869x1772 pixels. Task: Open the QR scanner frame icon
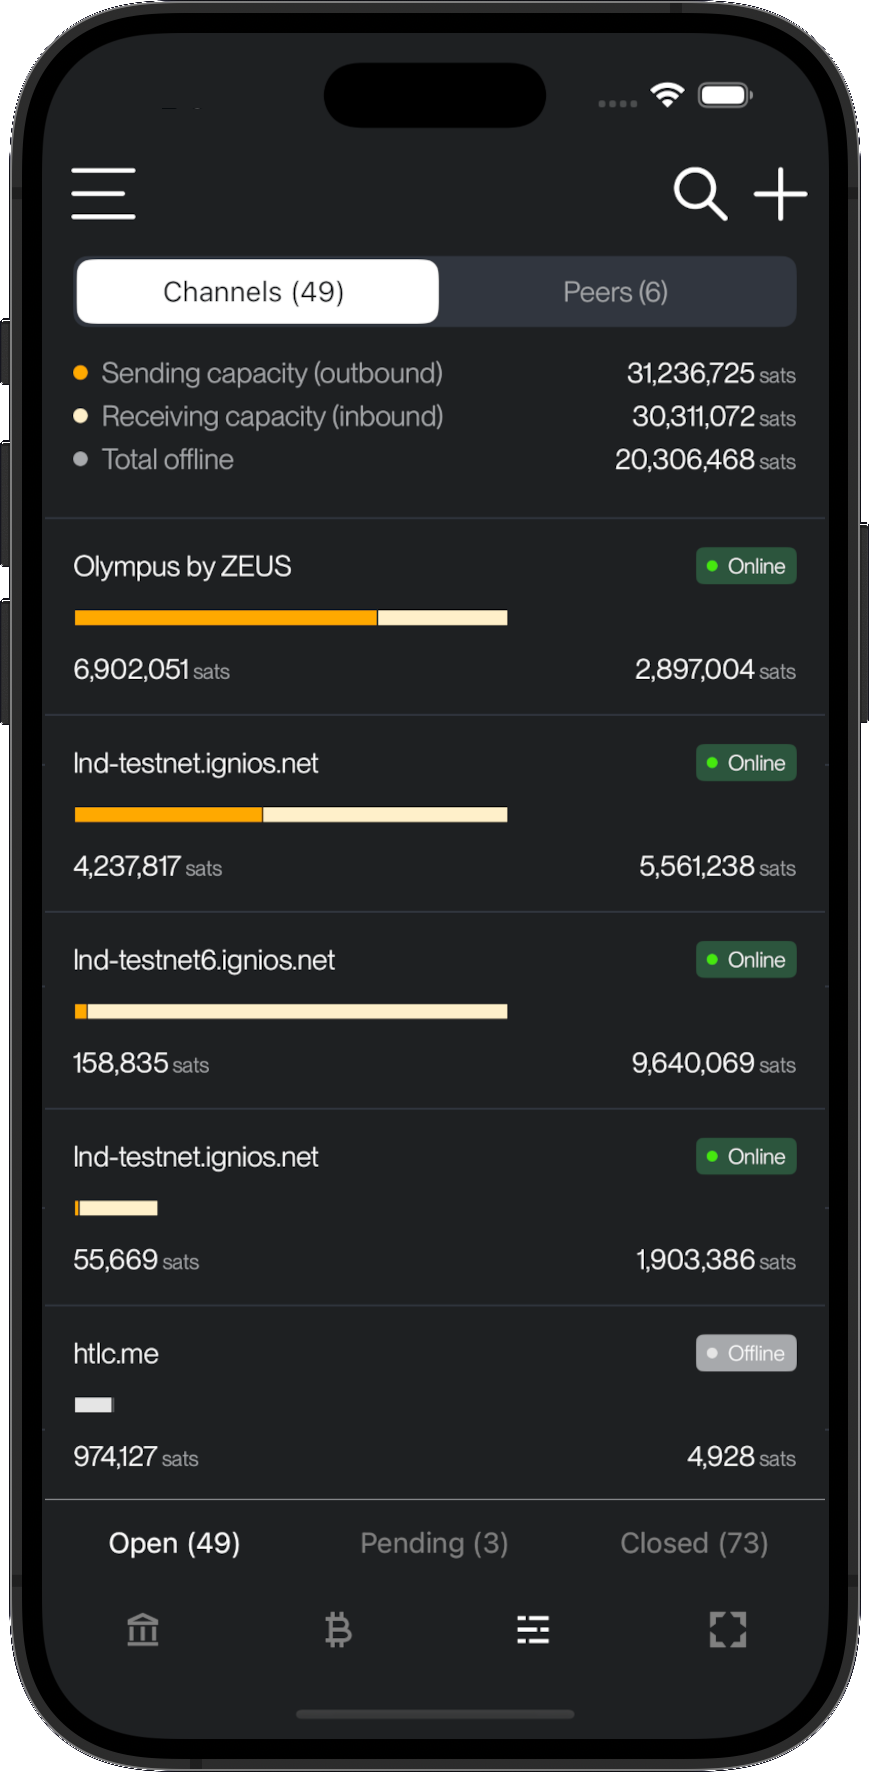point(728,1629)
